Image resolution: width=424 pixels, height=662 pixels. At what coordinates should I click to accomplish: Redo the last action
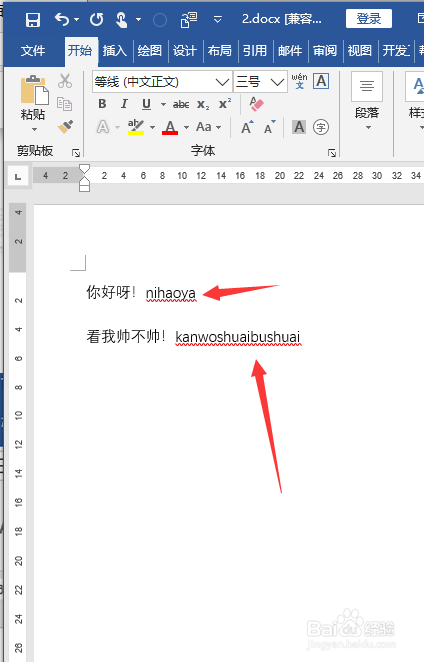pyautogui.click(x=97, y=19)
